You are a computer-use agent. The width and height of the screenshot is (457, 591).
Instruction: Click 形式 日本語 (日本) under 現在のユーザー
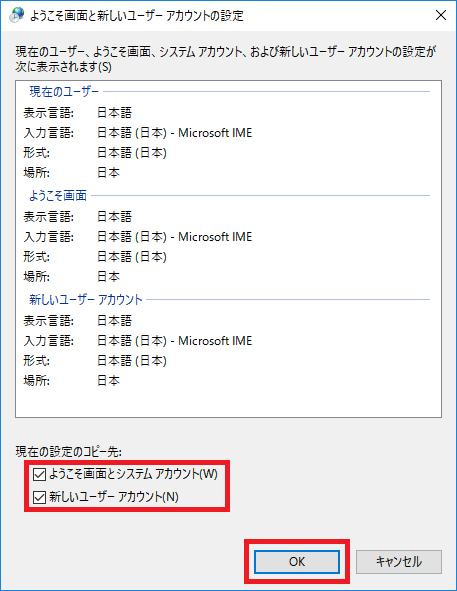[x=132, y=153]
